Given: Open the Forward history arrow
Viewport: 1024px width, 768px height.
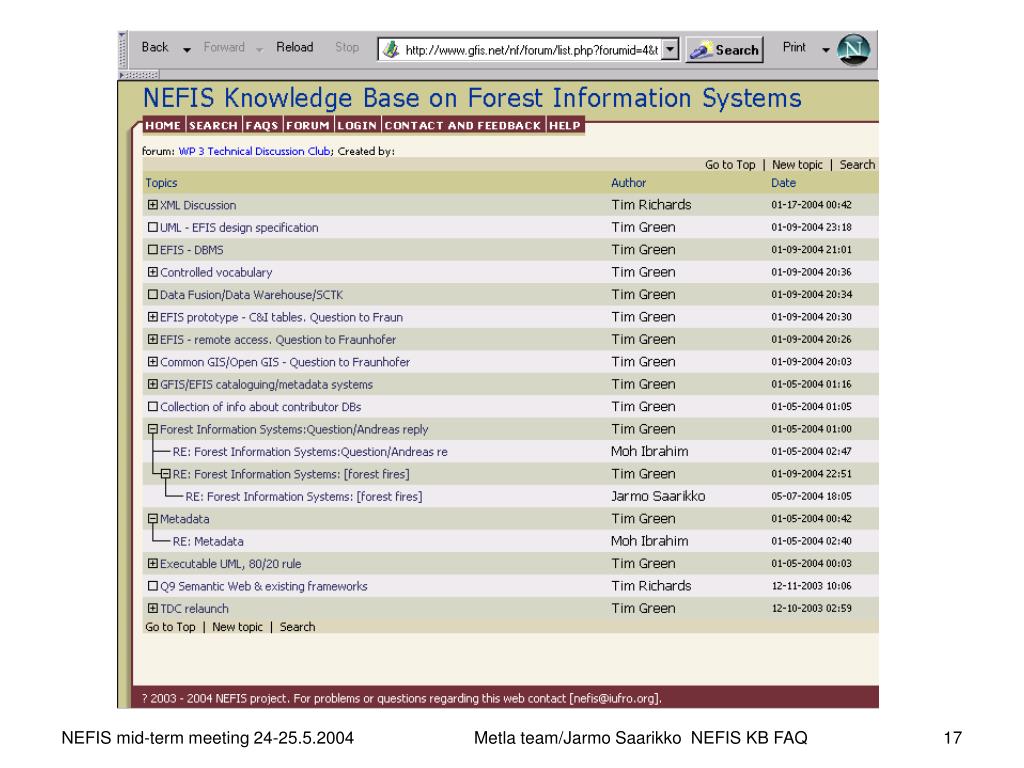Looking at the screenshot, I should [259, 50].
